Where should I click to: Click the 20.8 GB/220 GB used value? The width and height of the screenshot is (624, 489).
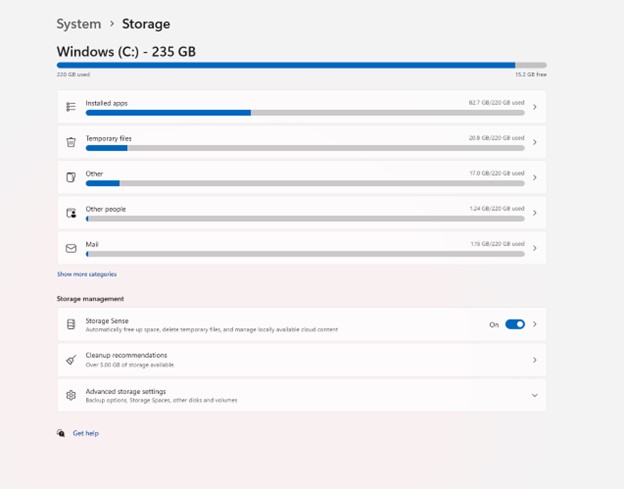pos(496,138)
